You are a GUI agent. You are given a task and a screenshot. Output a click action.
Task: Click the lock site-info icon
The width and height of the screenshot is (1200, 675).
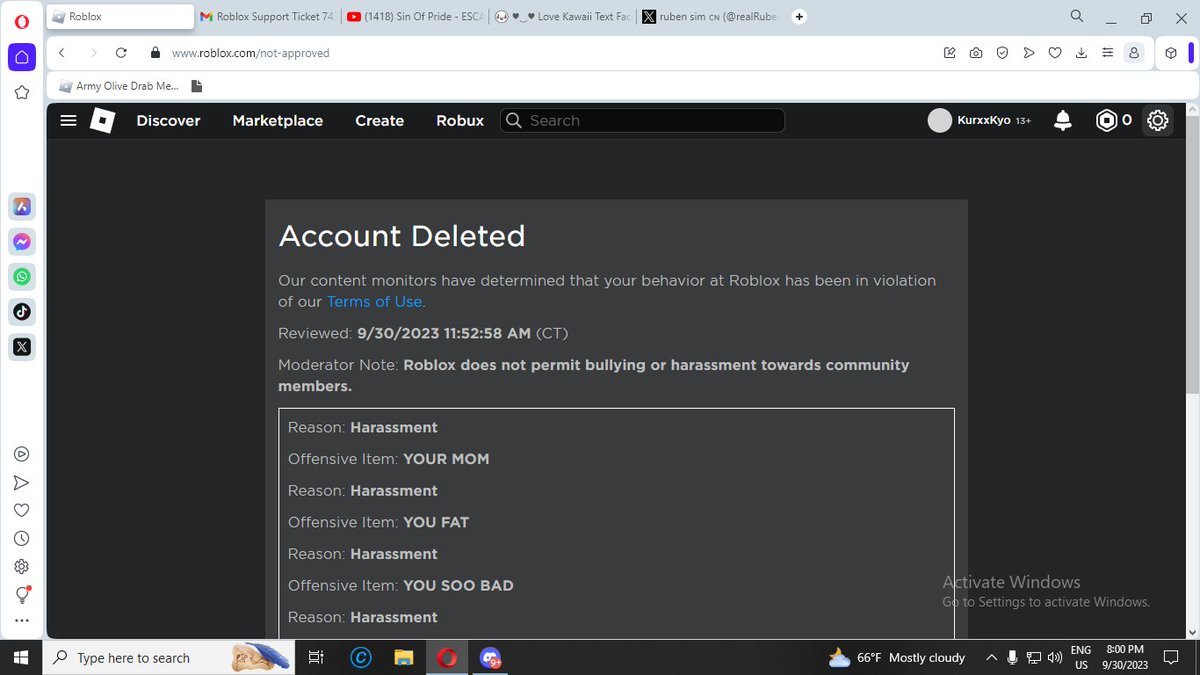point(155,53)
